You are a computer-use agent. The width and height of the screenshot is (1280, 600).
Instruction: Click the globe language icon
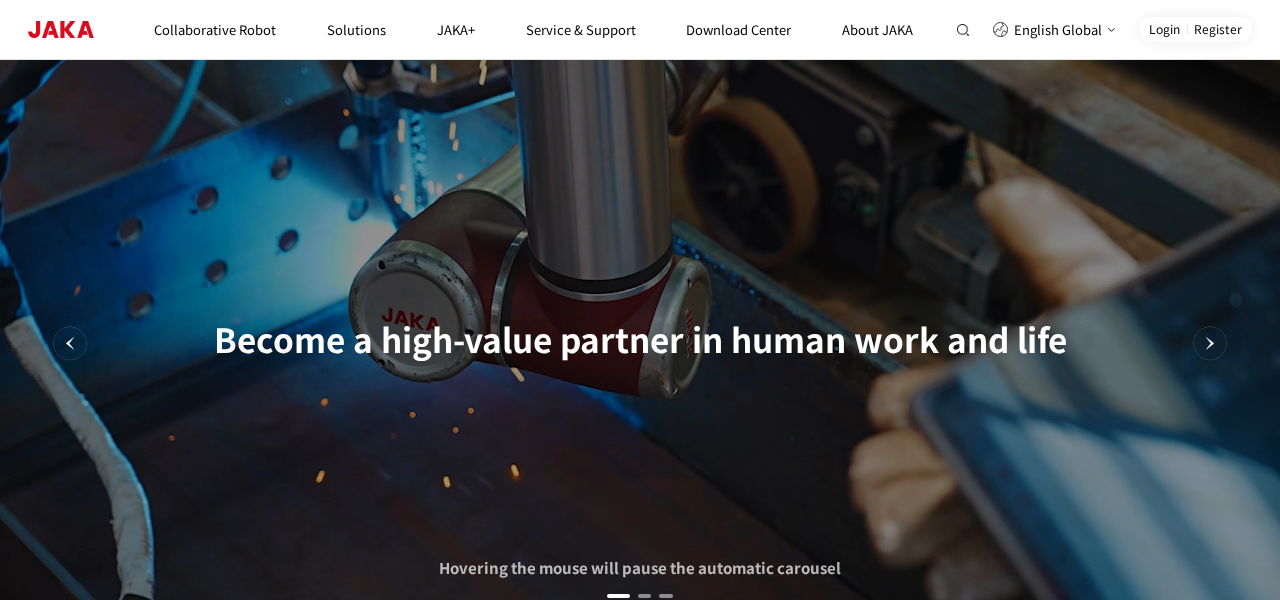(x=1000, y=30)
